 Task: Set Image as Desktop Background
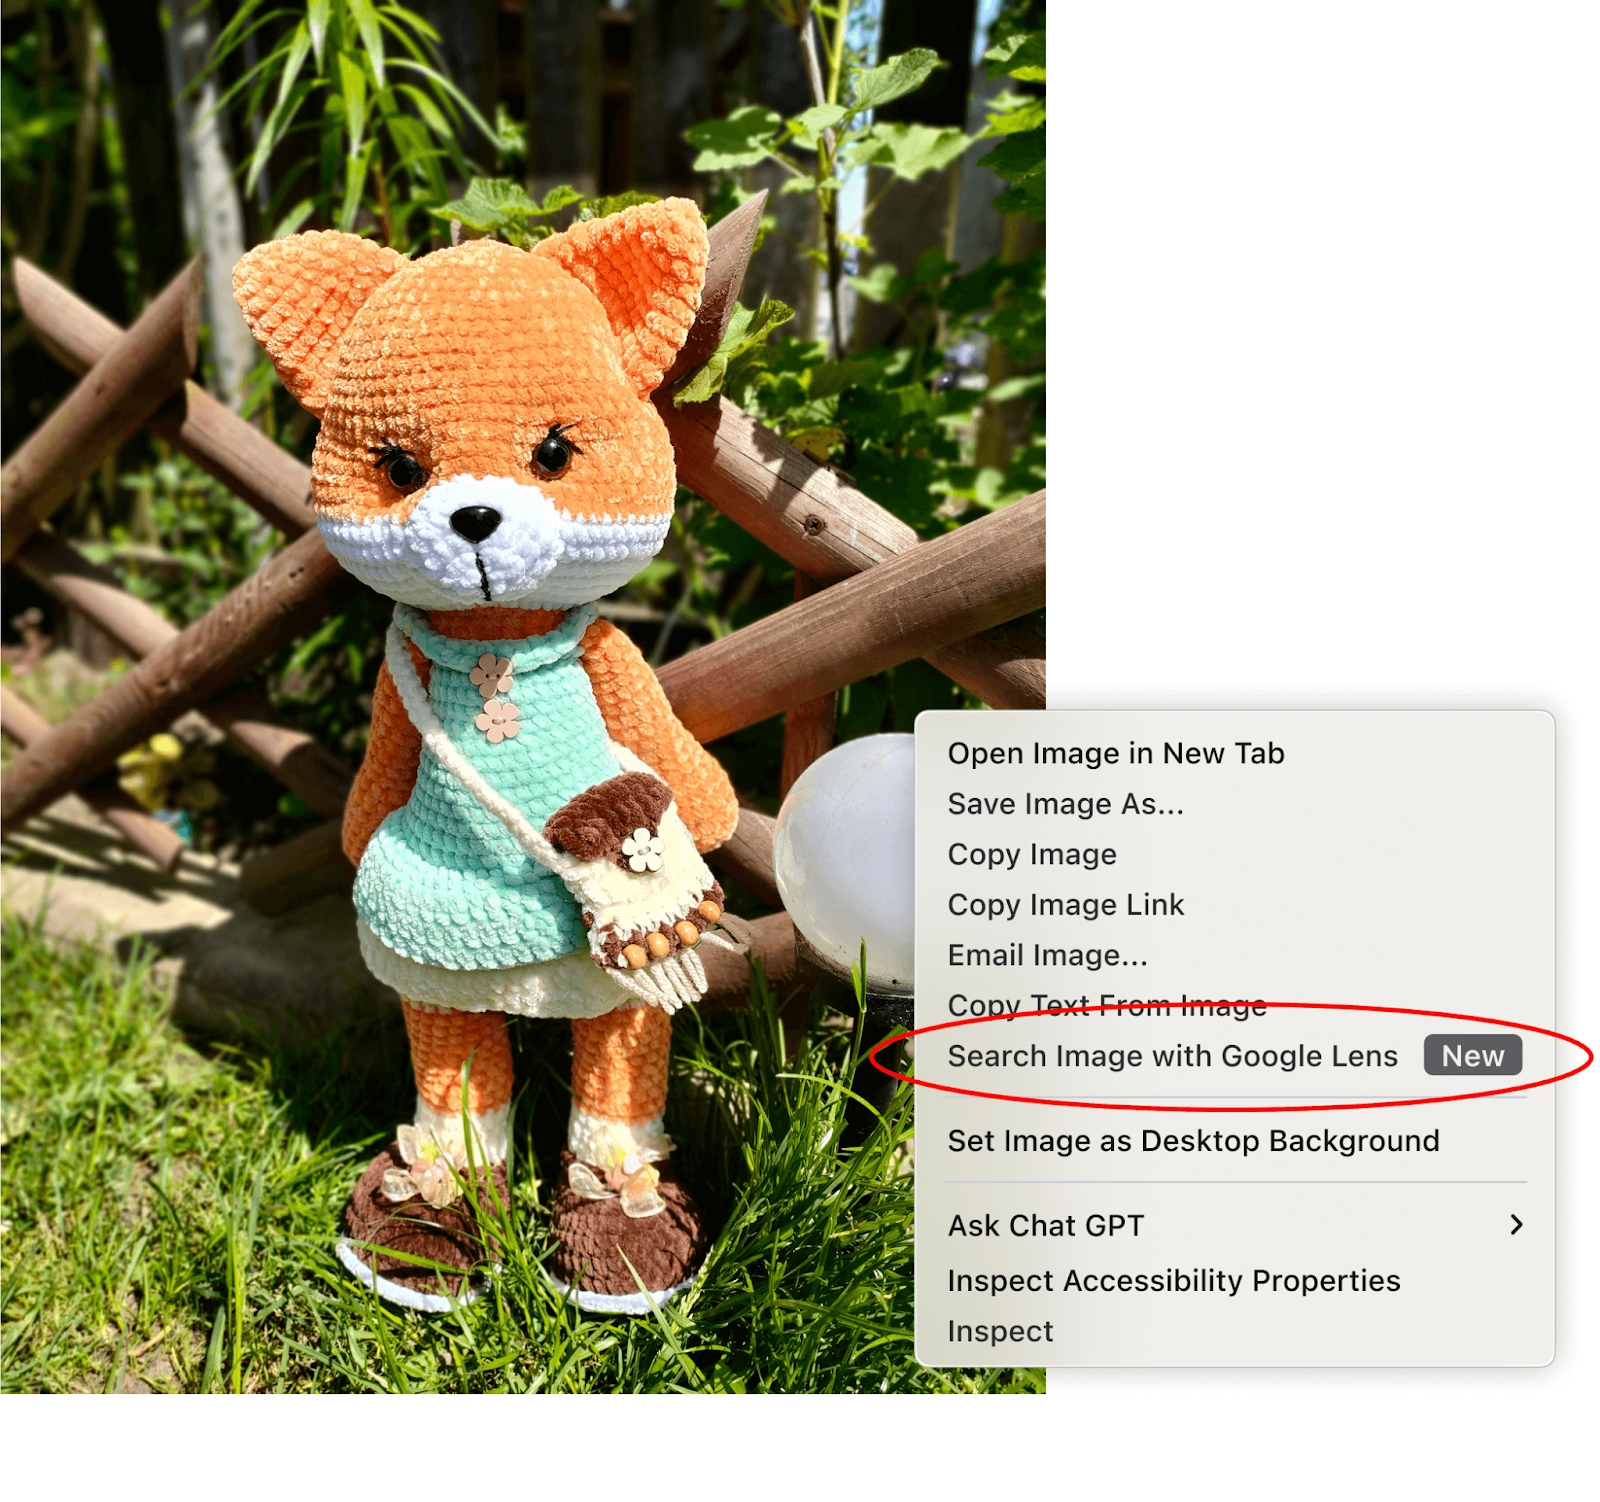click(x=1194, y=1140)
